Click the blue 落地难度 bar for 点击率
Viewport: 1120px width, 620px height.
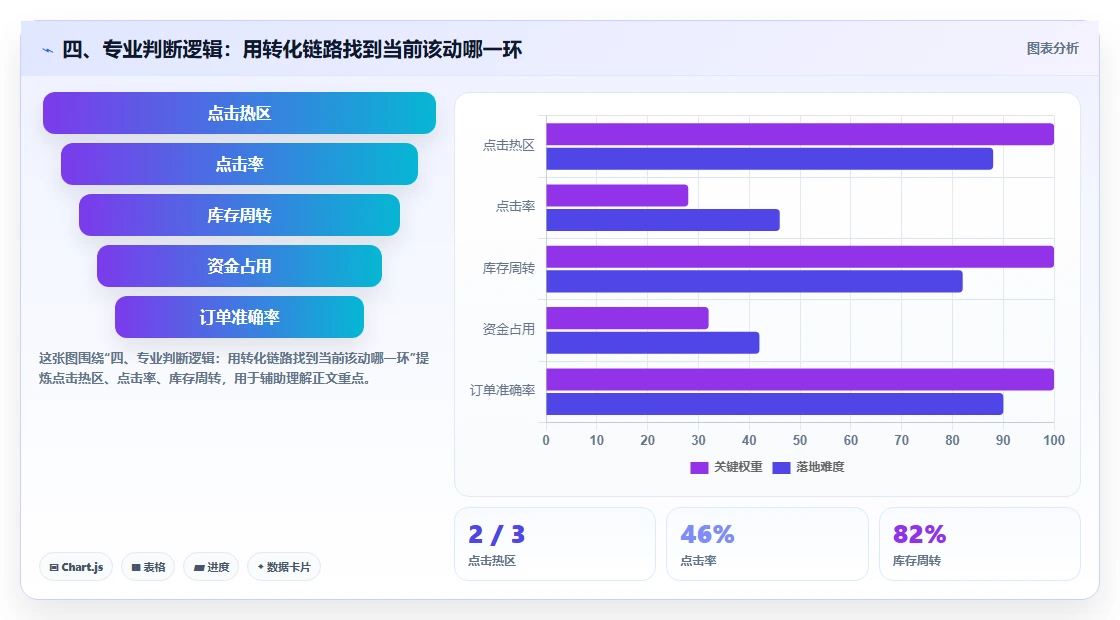[x=663, y=220]
